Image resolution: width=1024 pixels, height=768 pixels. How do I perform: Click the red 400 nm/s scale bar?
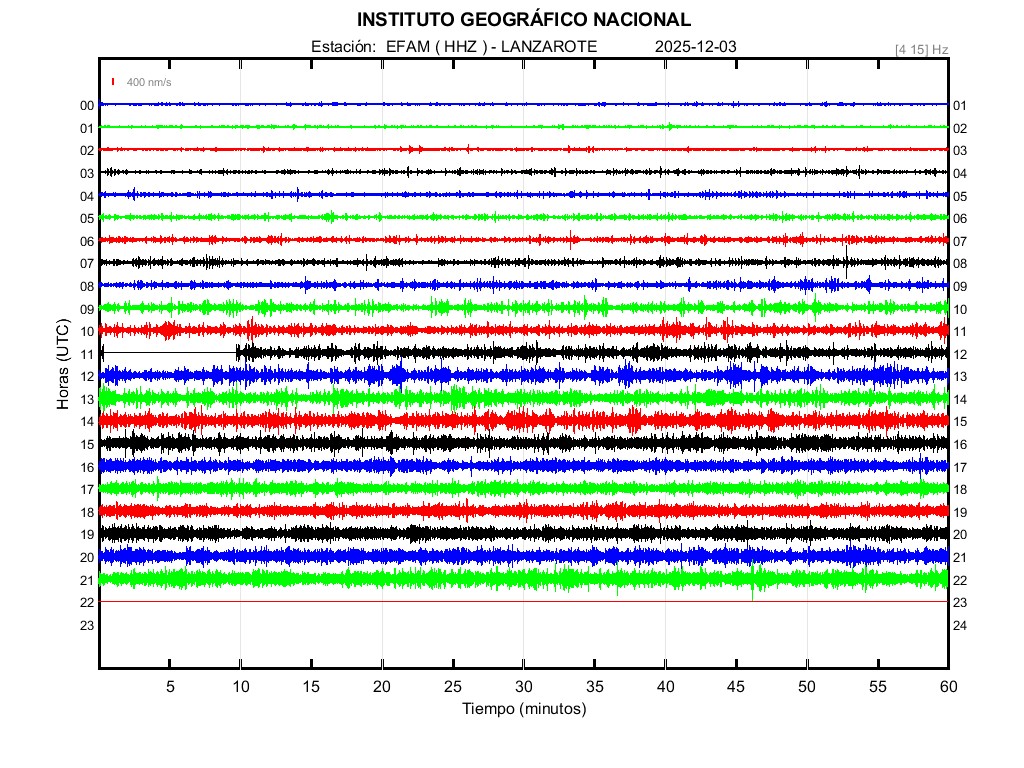114,82
